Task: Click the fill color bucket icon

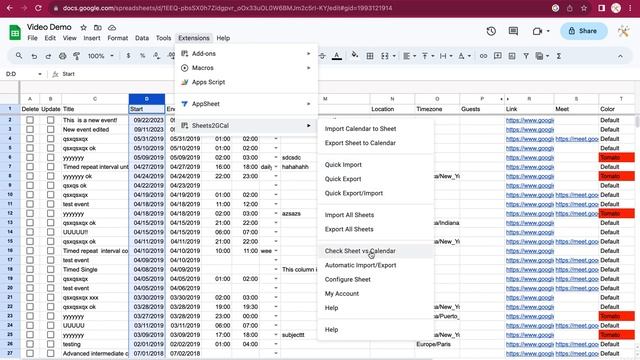Action: pos(355,56)
